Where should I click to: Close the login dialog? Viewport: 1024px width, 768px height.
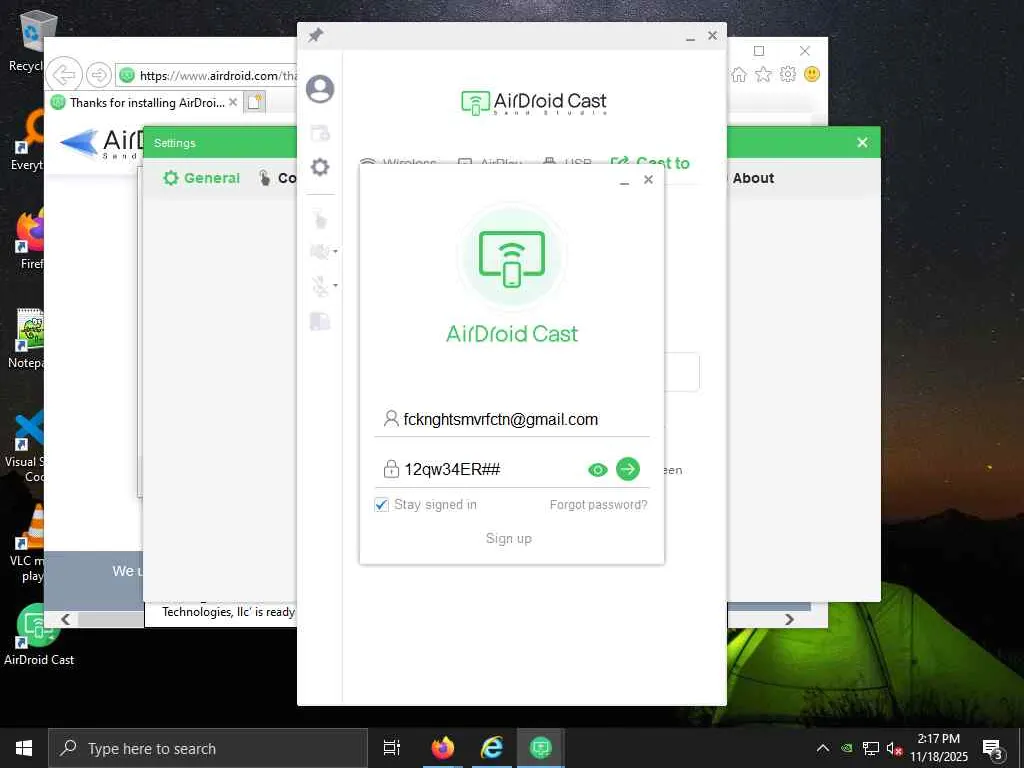648,180
